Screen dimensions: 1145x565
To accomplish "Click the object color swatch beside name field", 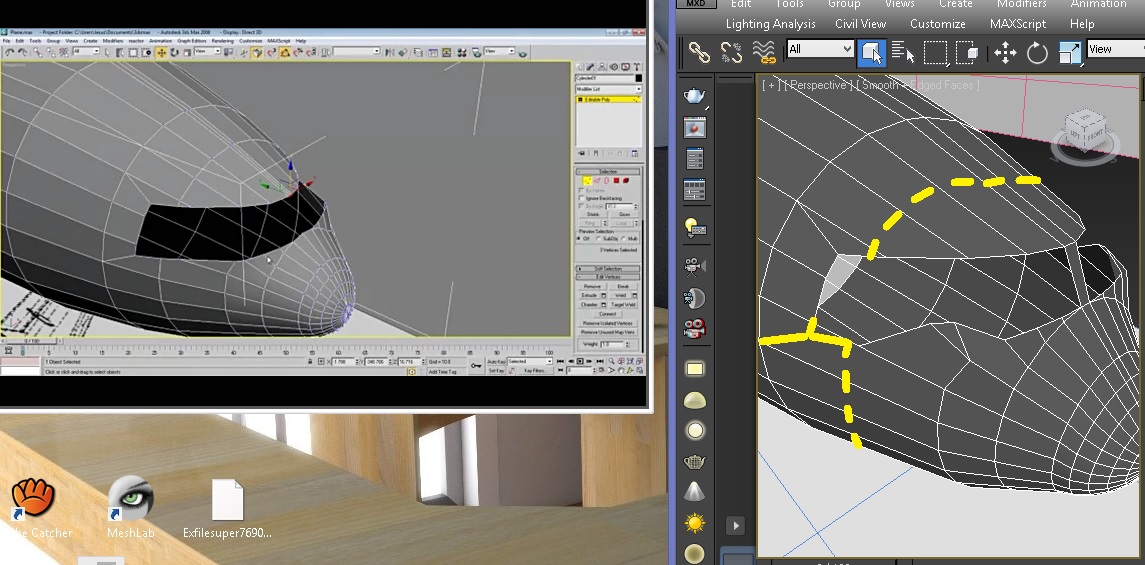I will tap(638, 78).
